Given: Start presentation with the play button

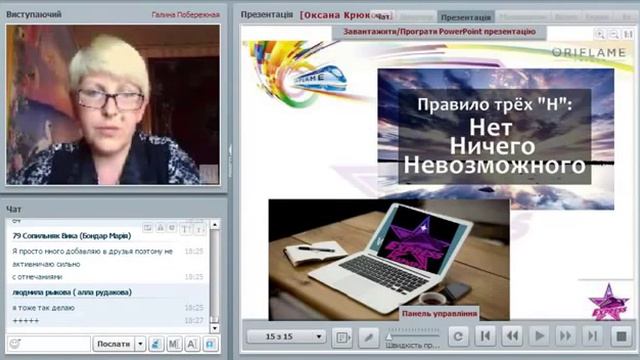Looking at the screenshot, I should [539, 336].
